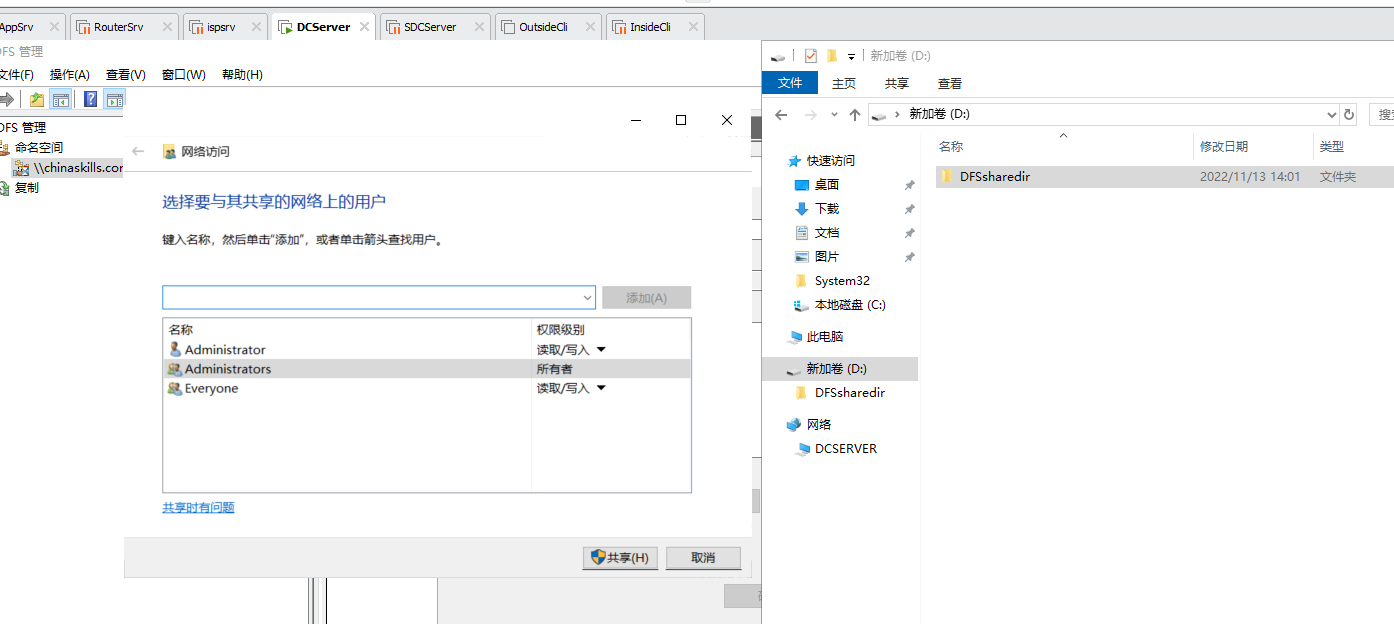
Task: Switch to the OutsideCli VM tab
Action: (x=548, y=27)
